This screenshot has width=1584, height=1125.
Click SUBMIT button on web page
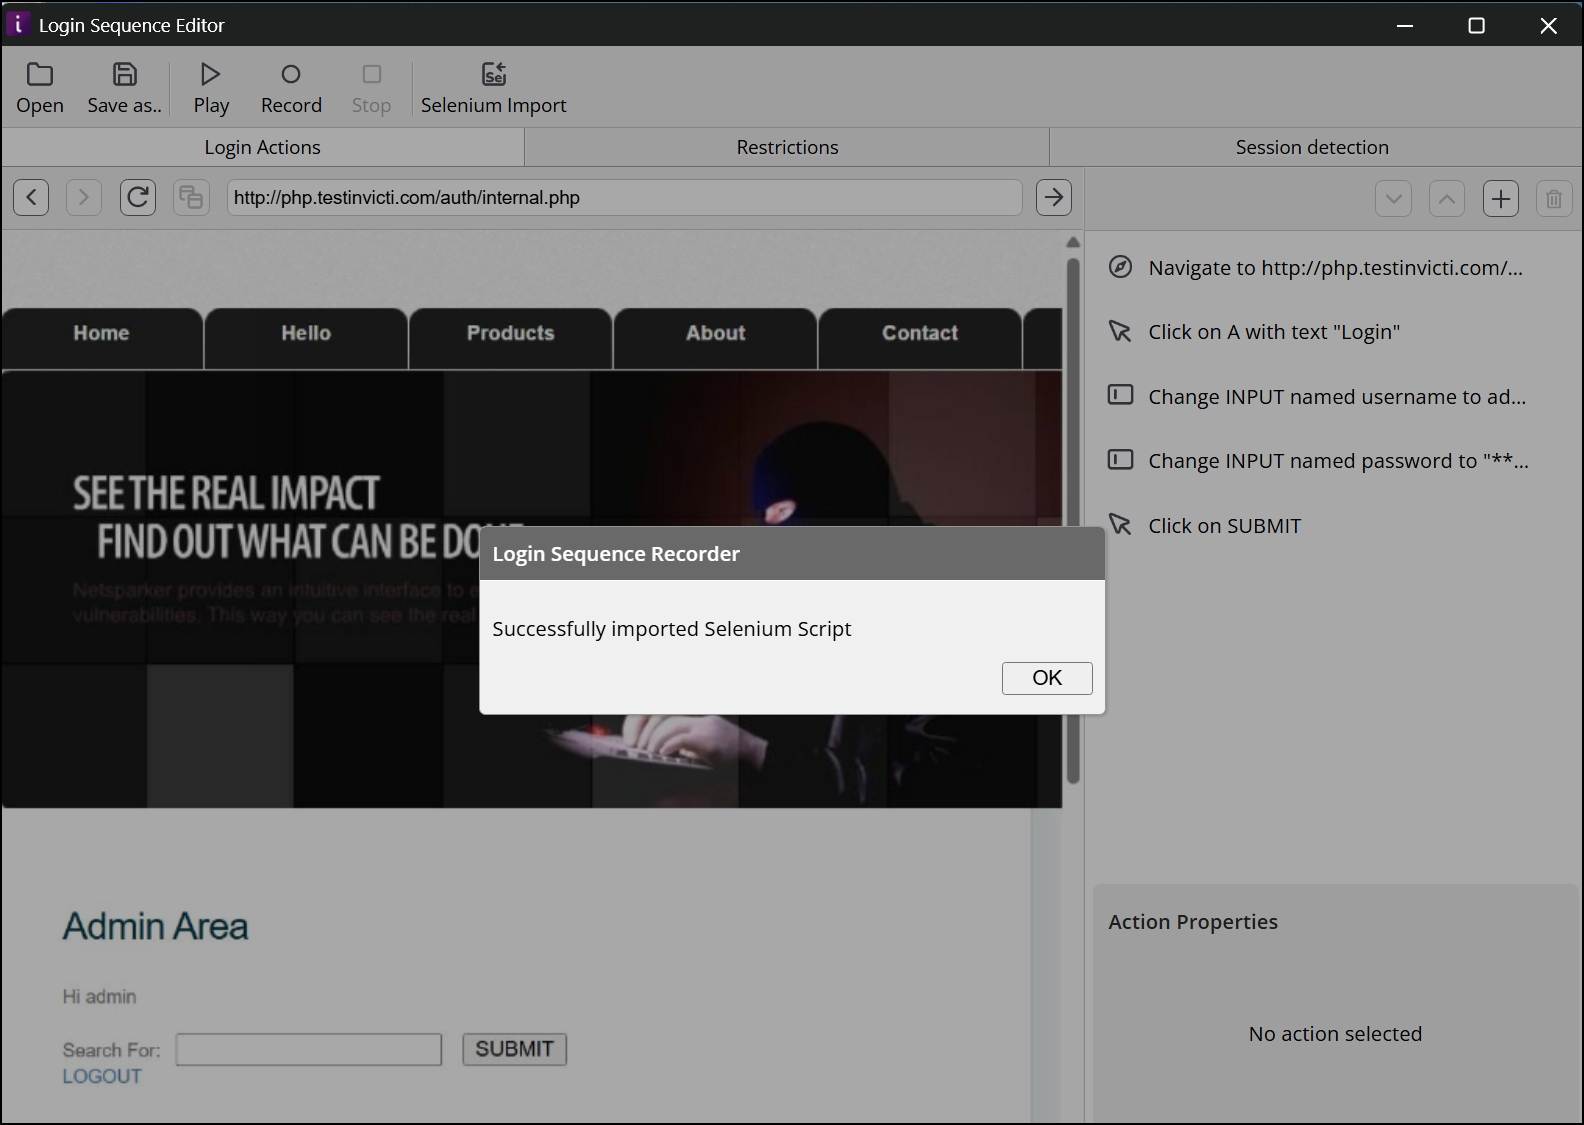click(514, 1049)
